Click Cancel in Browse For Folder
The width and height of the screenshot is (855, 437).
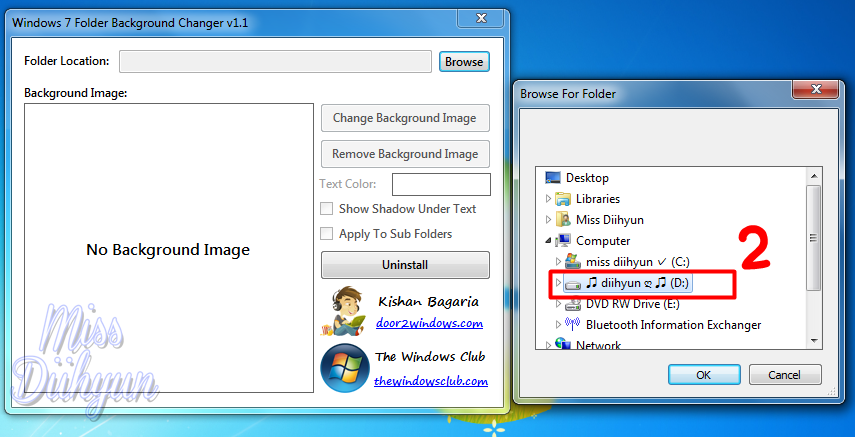[785, 375]
